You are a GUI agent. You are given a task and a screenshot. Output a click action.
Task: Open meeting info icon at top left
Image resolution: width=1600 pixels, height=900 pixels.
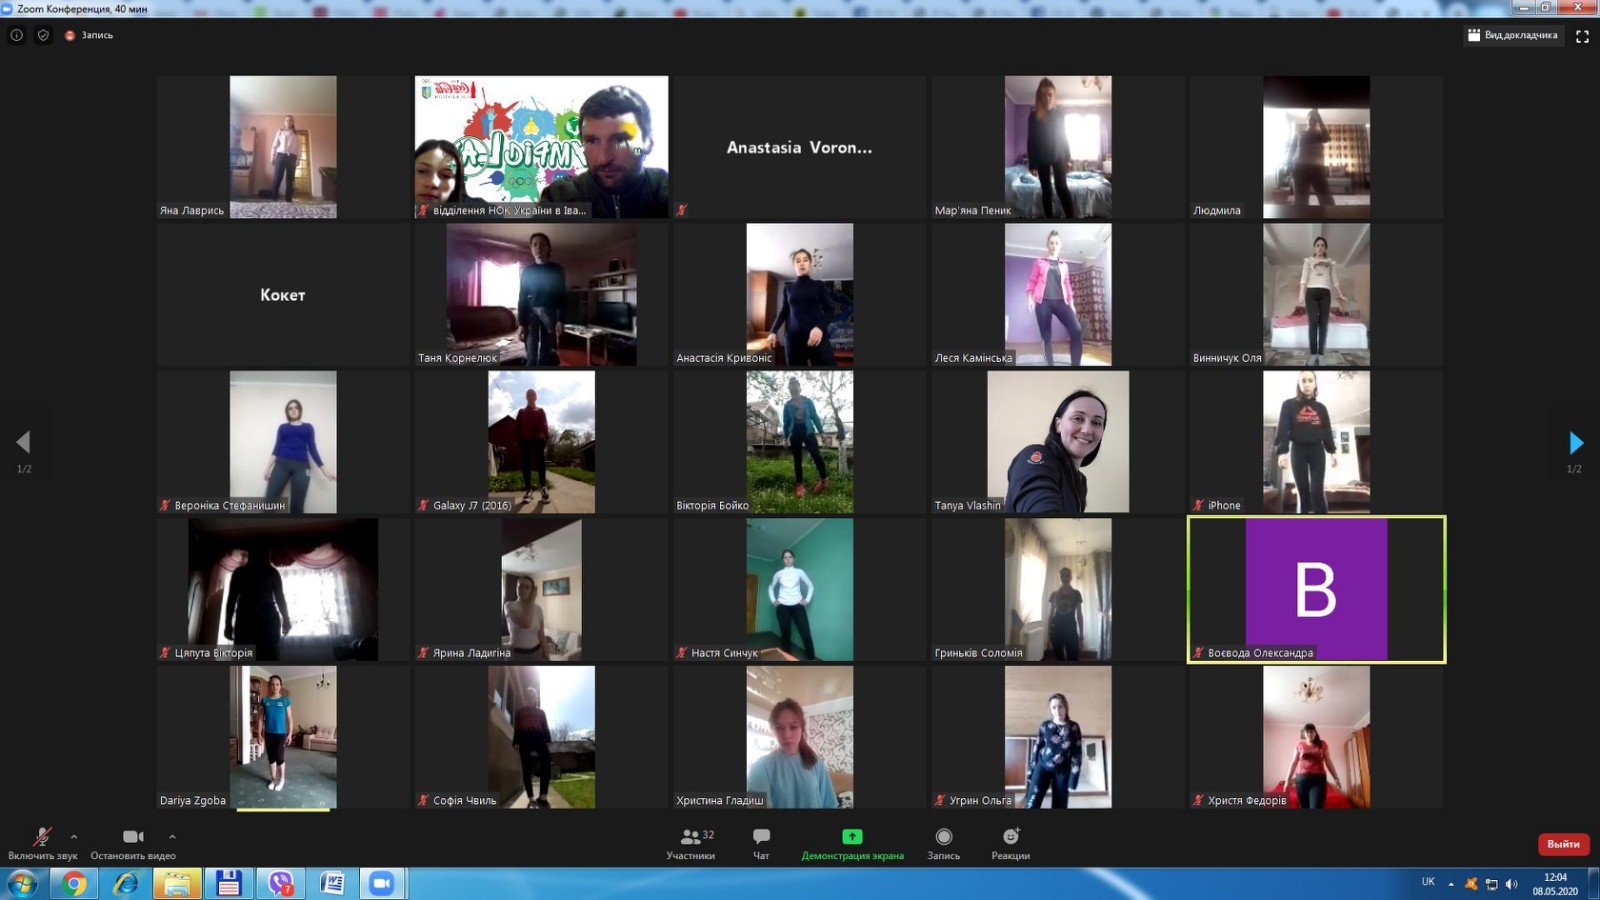17,35
